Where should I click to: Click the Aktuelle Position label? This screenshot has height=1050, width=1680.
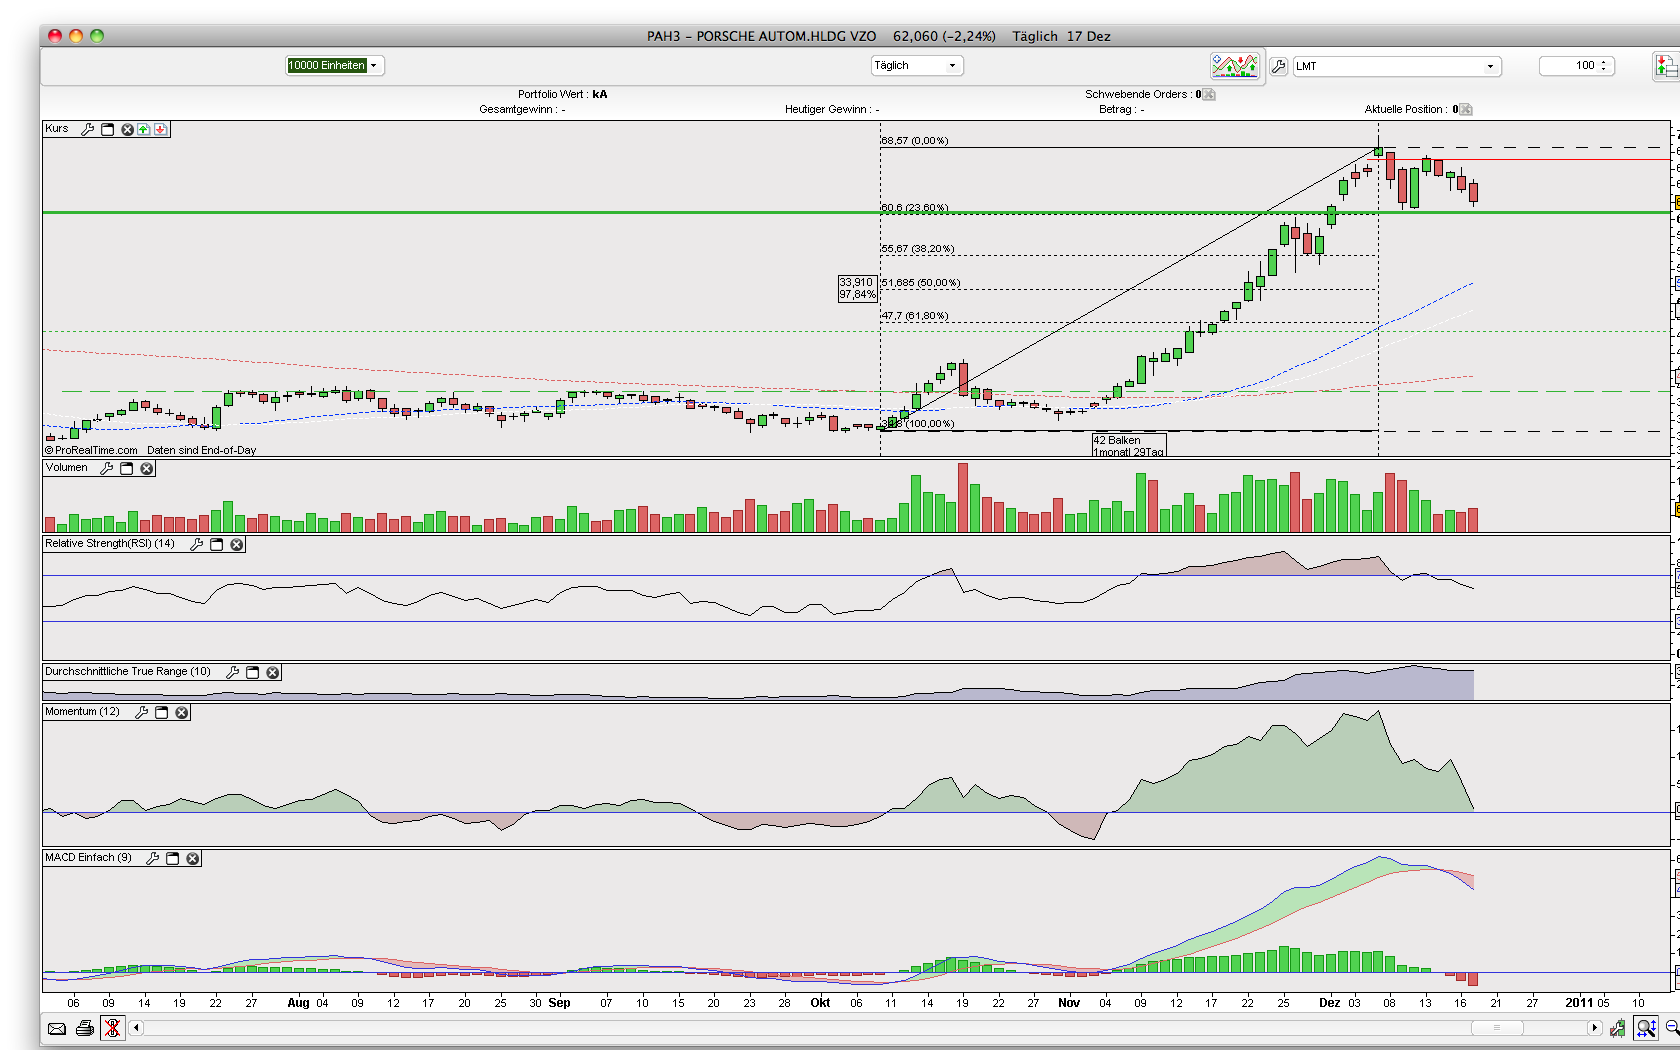pyautogui.click(x=1404, y=110)
